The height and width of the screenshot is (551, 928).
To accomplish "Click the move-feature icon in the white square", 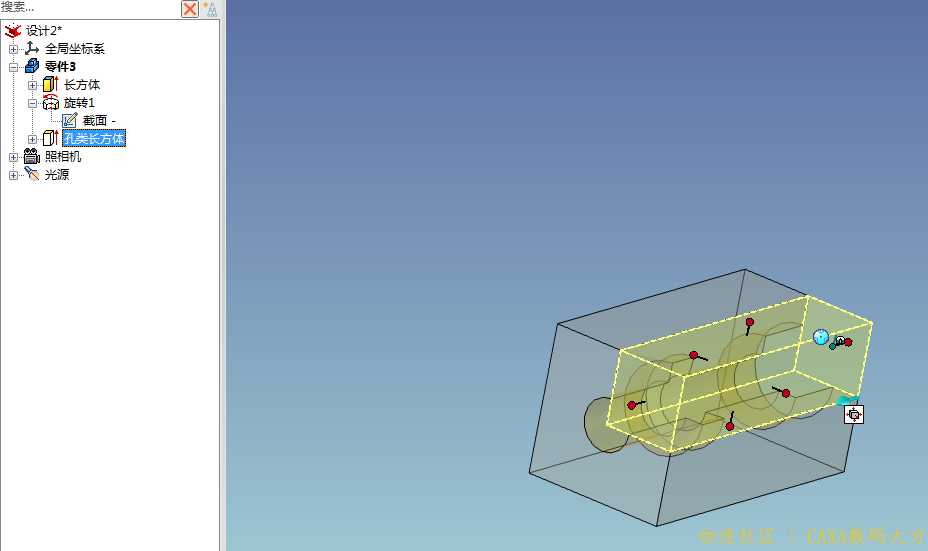I will (x=853, y=414).
